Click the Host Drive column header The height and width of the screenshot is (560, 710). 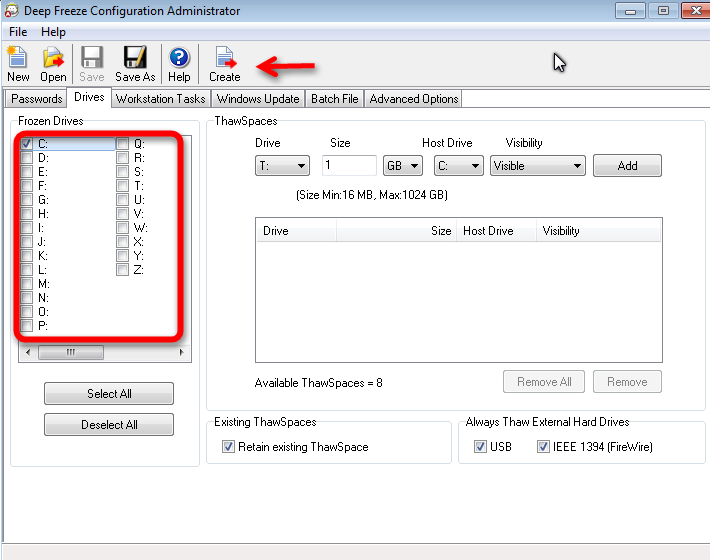[496, 231]
